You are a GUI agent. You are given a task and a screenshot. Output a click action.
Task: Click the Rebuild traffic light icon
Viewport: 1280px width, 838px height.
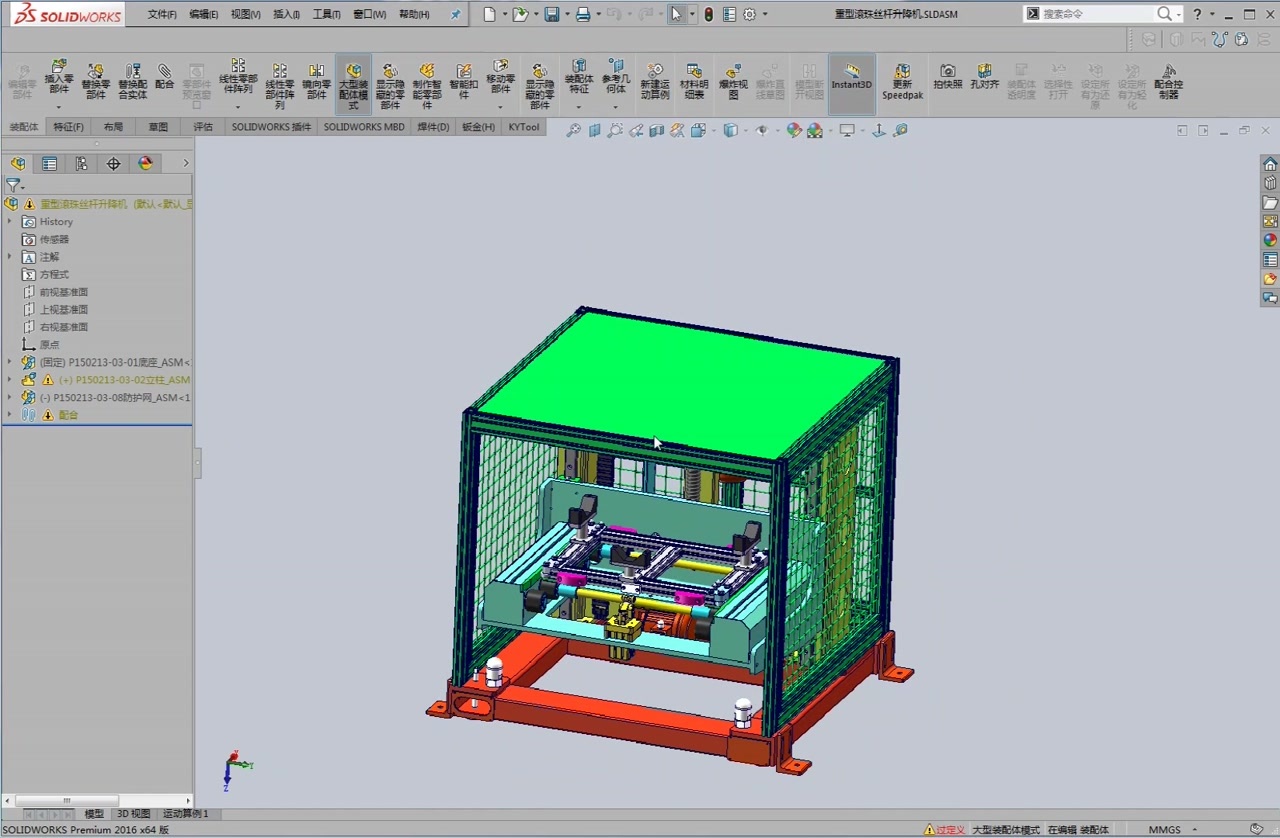pyautogui.click(x=708, y=14)
